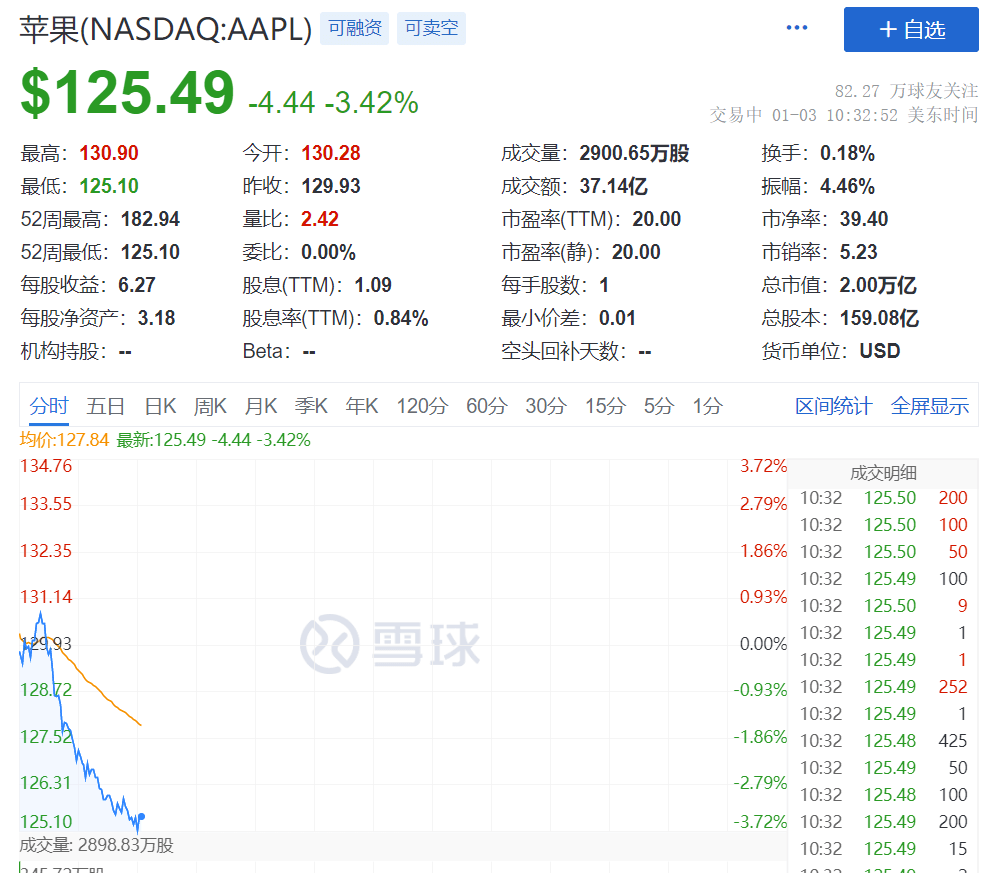
Task: Switch to the 月K chart tab
Action: click(261, 406)
